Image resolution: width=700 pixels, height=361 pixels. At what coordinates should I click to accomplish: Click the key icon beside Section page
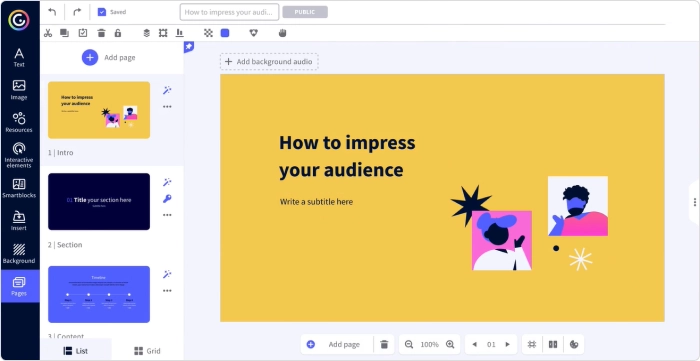167,199
